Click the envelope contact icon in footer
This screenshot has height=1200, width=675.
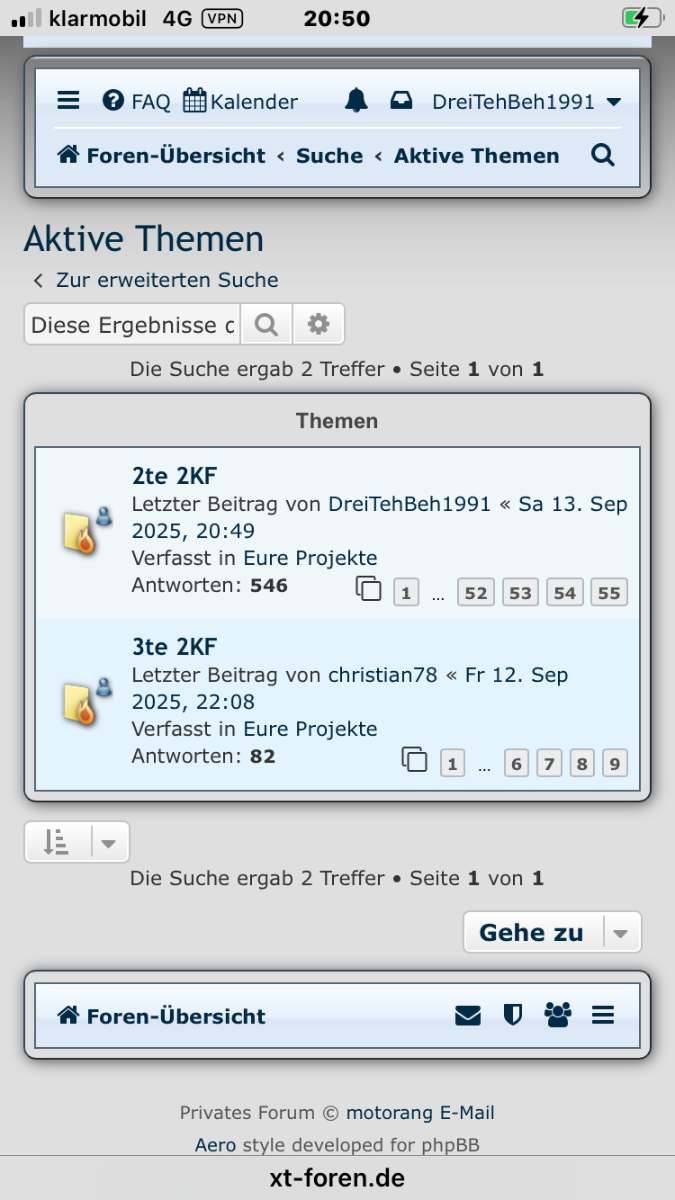pyautogui.click(x=468, y=1016)
